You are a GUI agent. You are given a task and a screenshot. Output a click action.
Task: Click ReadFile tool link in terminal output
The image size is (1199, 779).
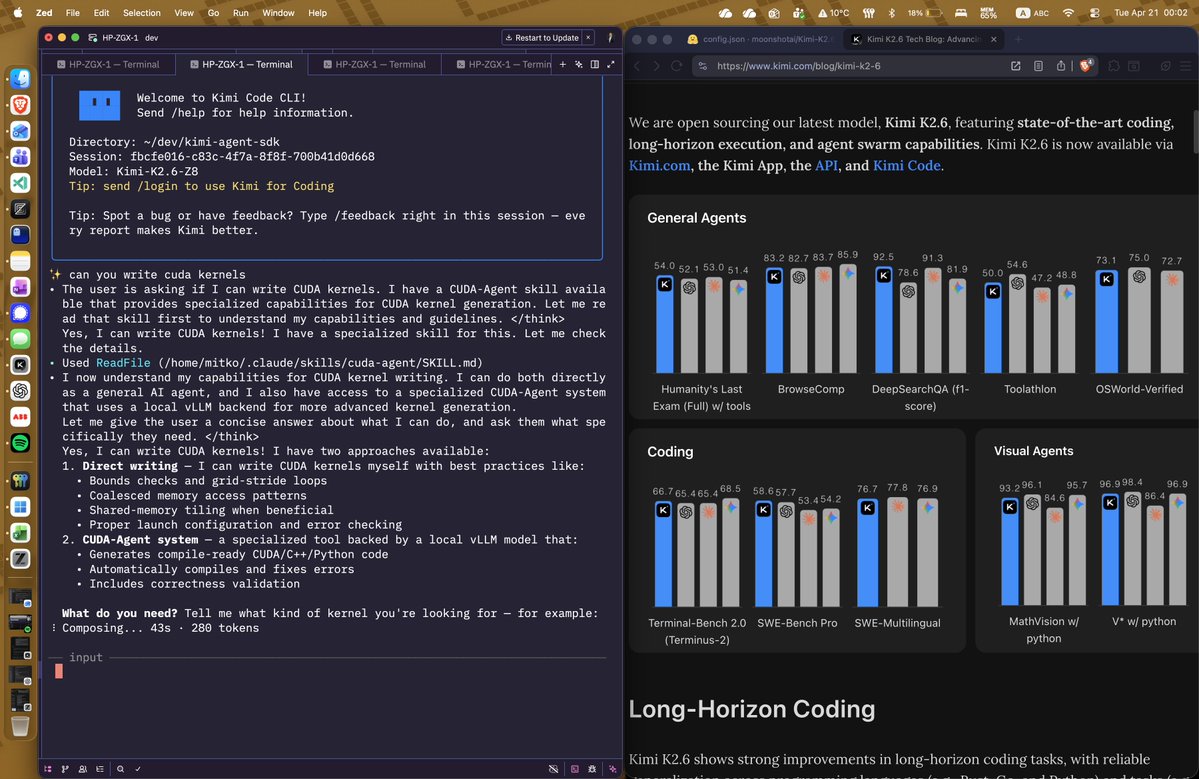[x=123, y=362]
